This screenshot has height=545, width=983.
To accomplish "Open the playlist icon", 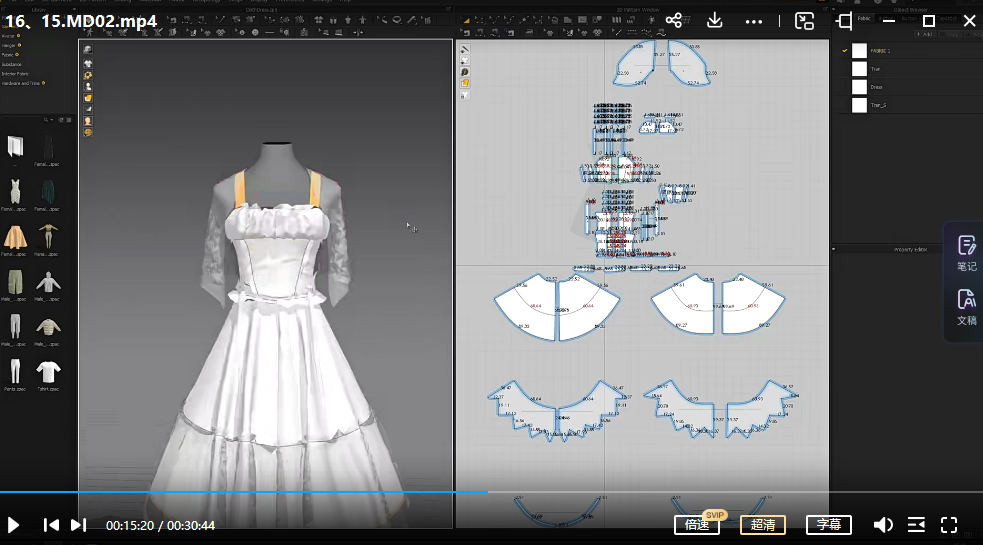I will 916,525.
